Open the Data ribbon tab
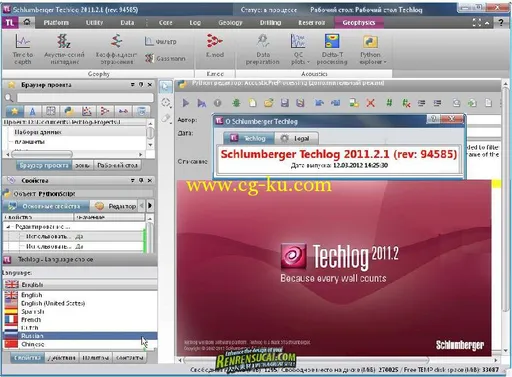 click(x=127, y=22)
